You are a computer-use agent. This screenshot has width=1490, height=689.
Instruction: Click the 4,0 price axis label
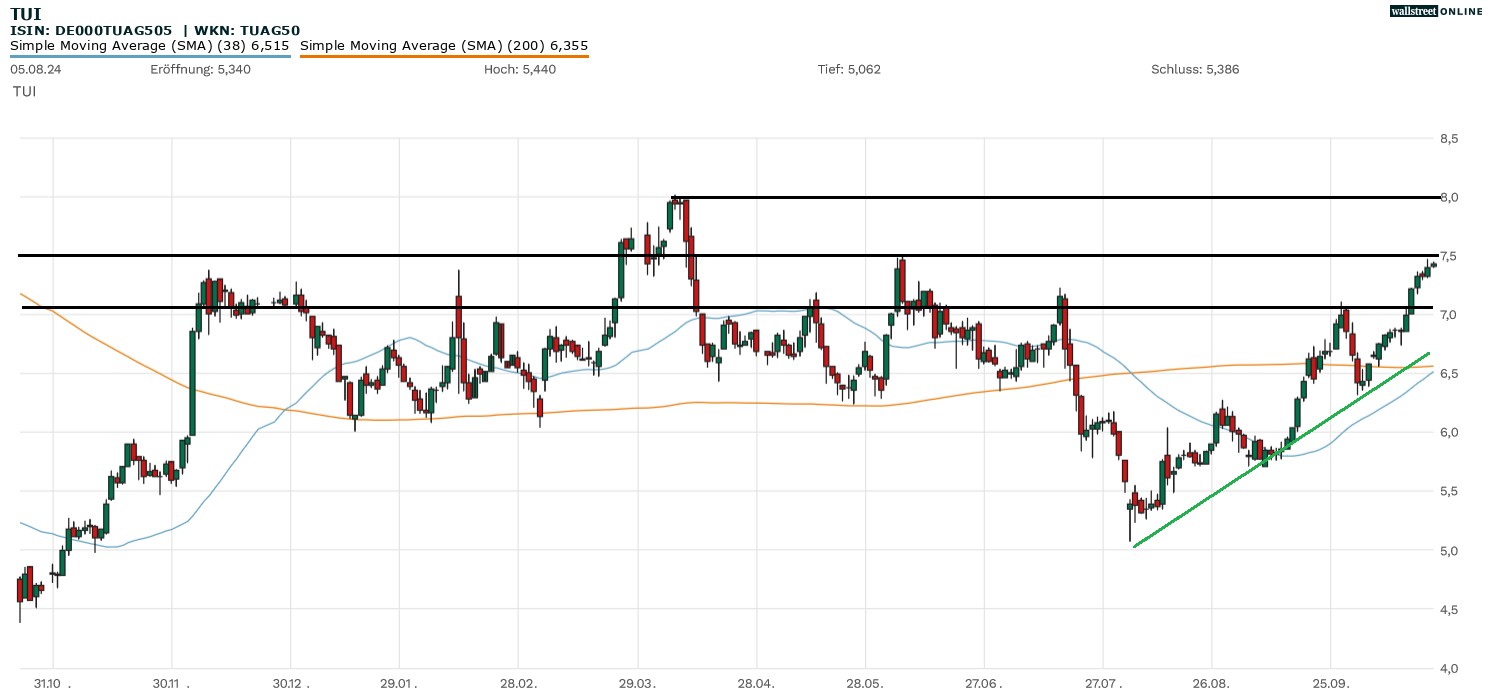1448,667
